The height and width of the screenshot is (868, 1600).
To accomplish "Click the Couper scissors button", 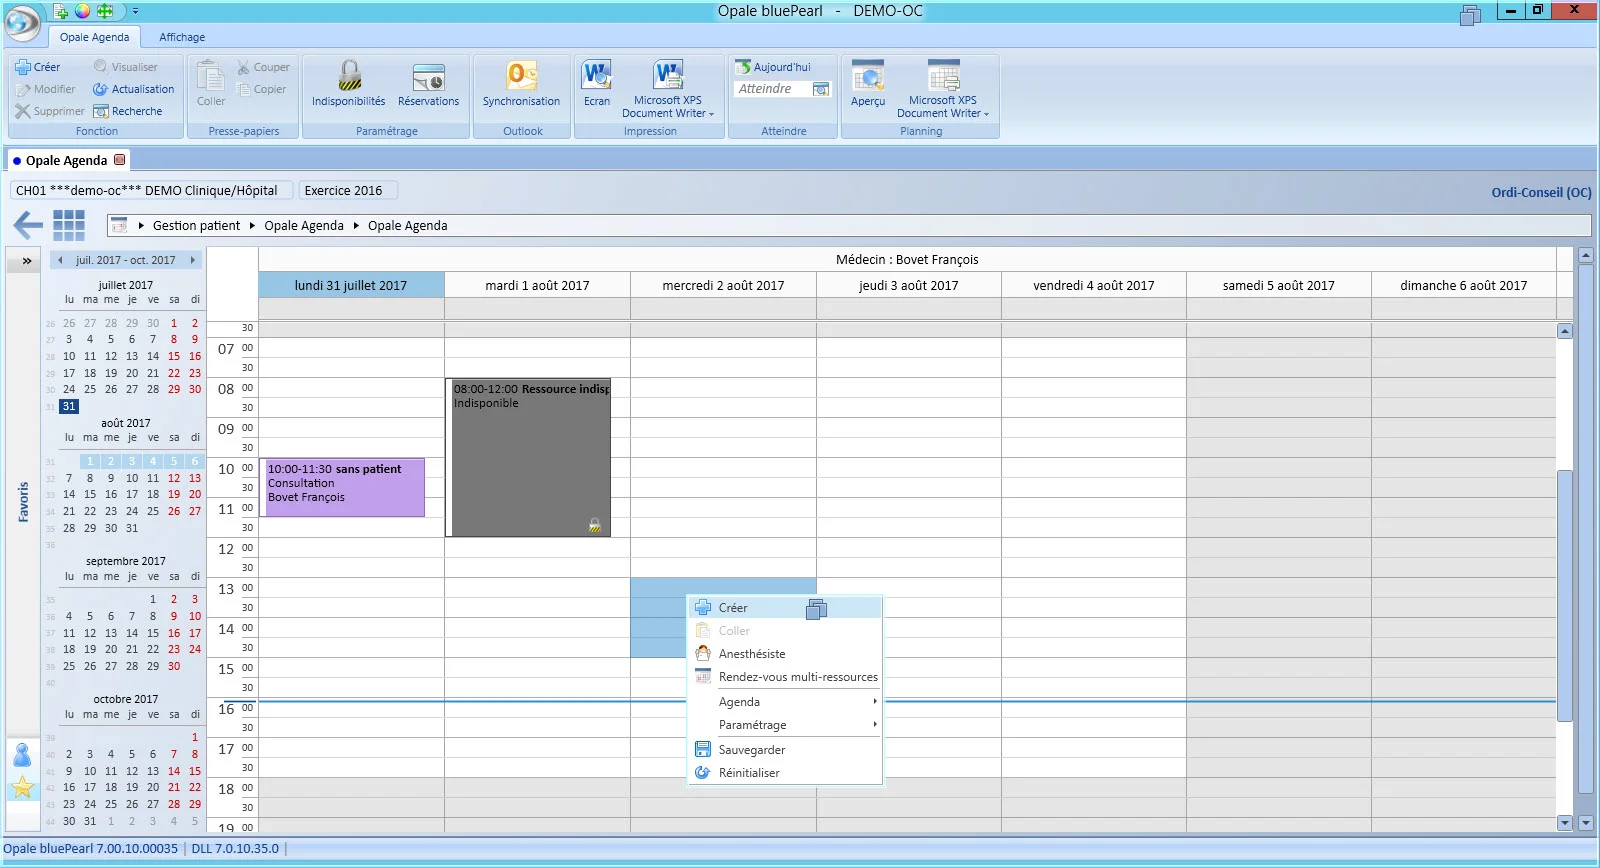I will click(264, 67).
